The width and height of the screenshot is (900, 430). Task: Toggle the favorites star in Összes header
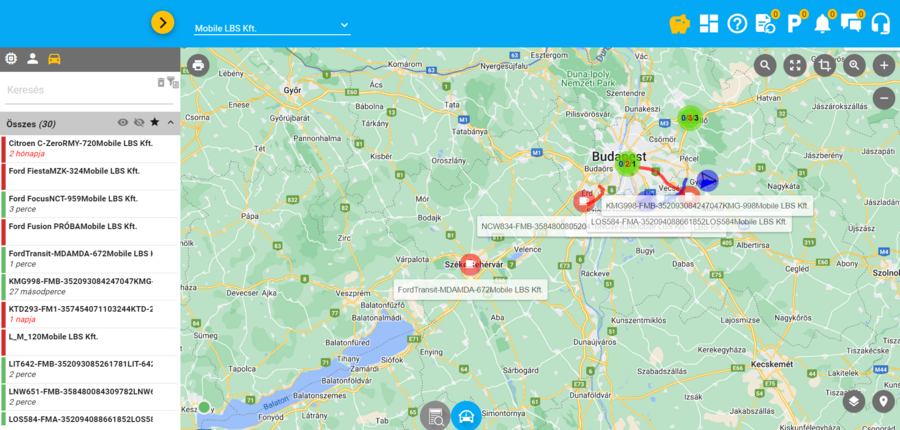154,122
